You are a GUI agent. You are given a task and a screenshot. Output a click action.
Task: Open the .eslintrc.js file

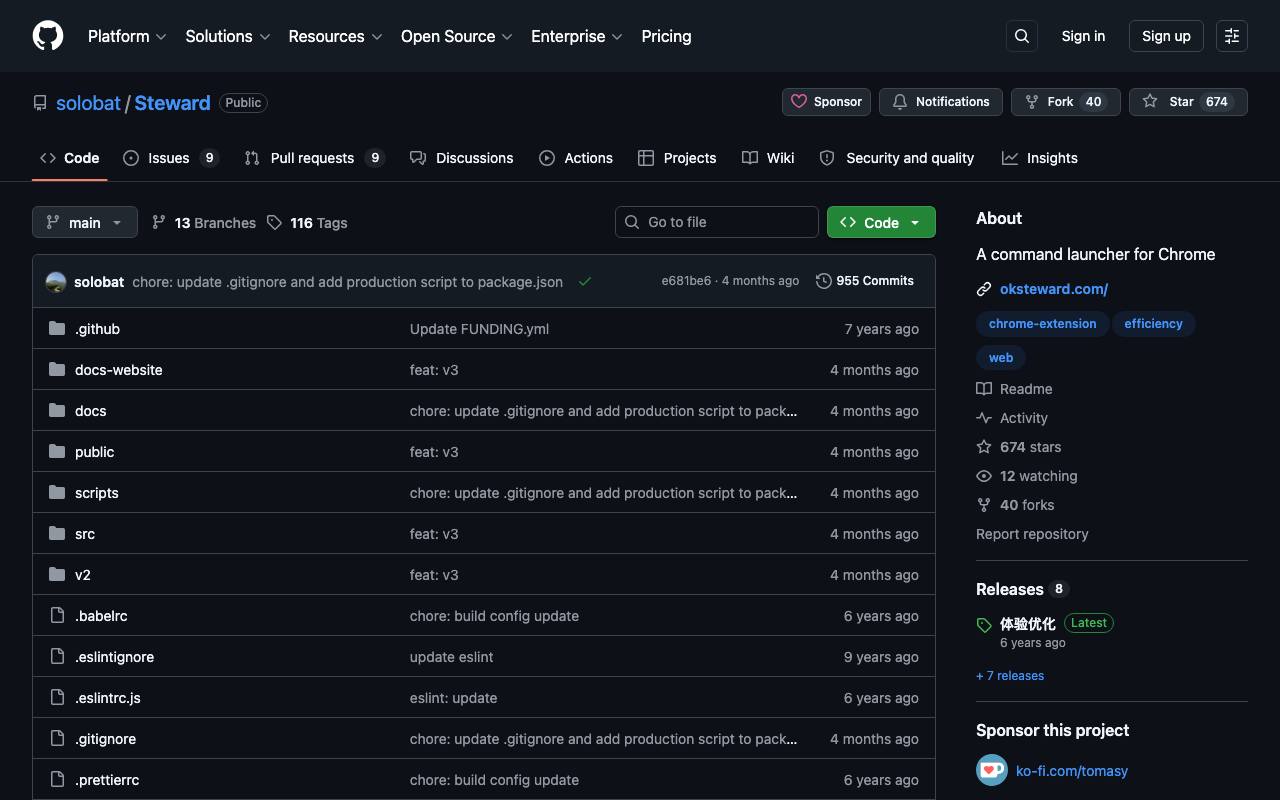tap(108, 698)
